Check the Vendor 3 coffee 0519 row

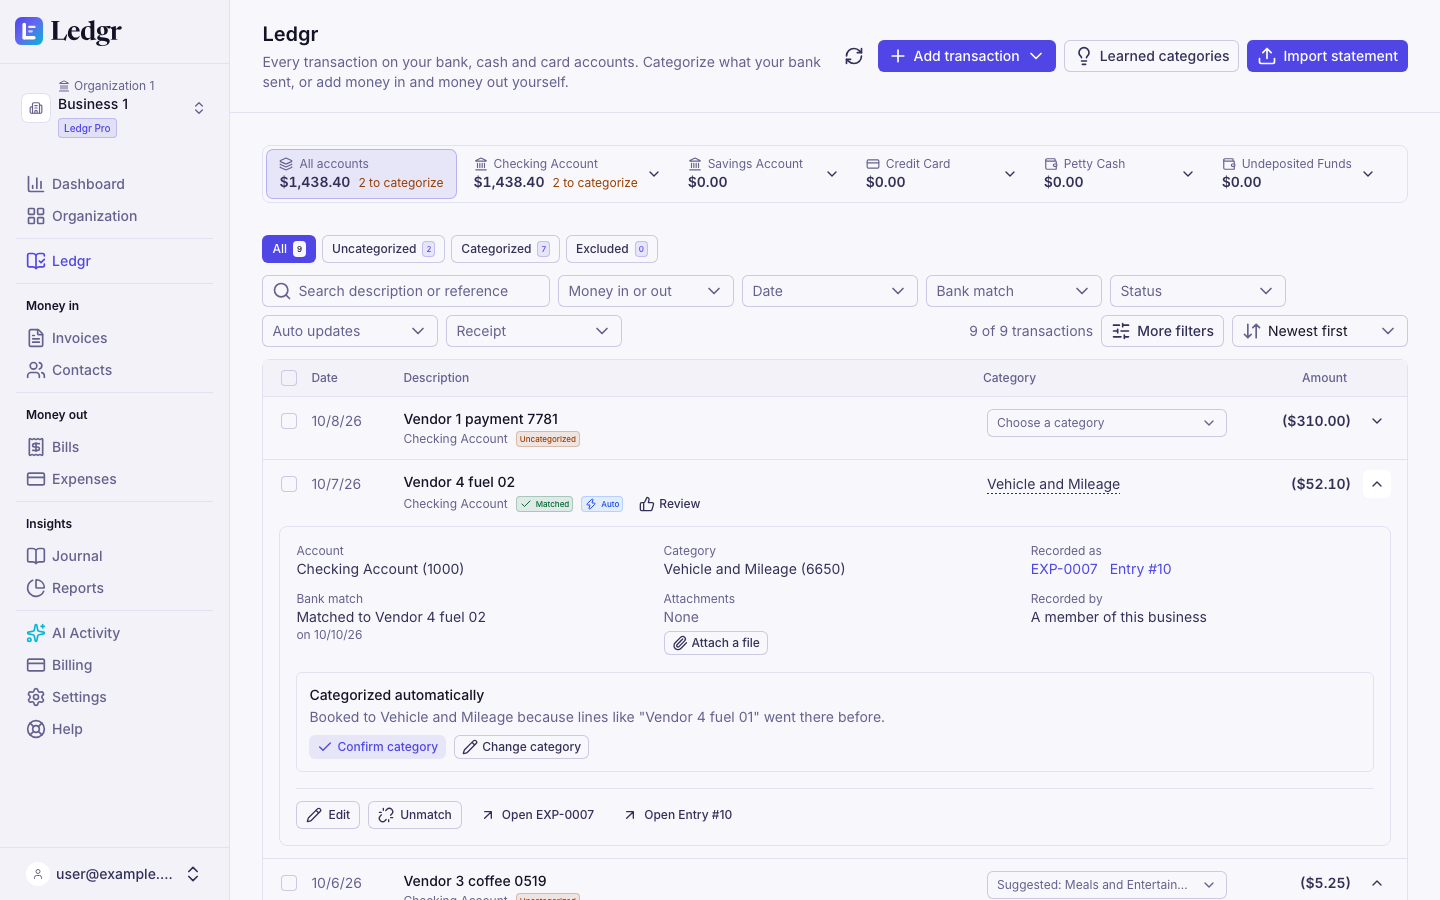[289, 883]
